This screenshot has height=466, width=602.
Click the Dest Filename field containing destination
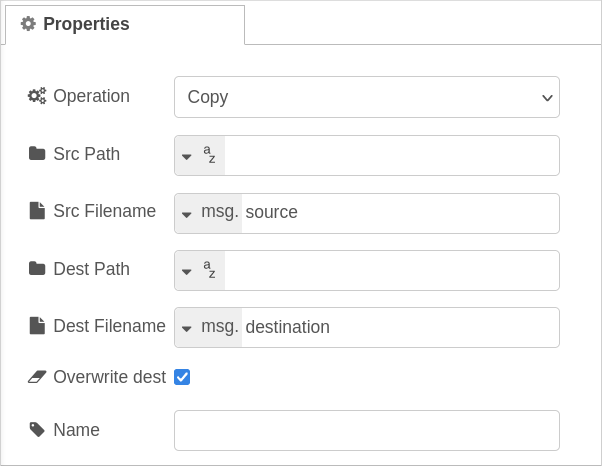click(400, 327)
